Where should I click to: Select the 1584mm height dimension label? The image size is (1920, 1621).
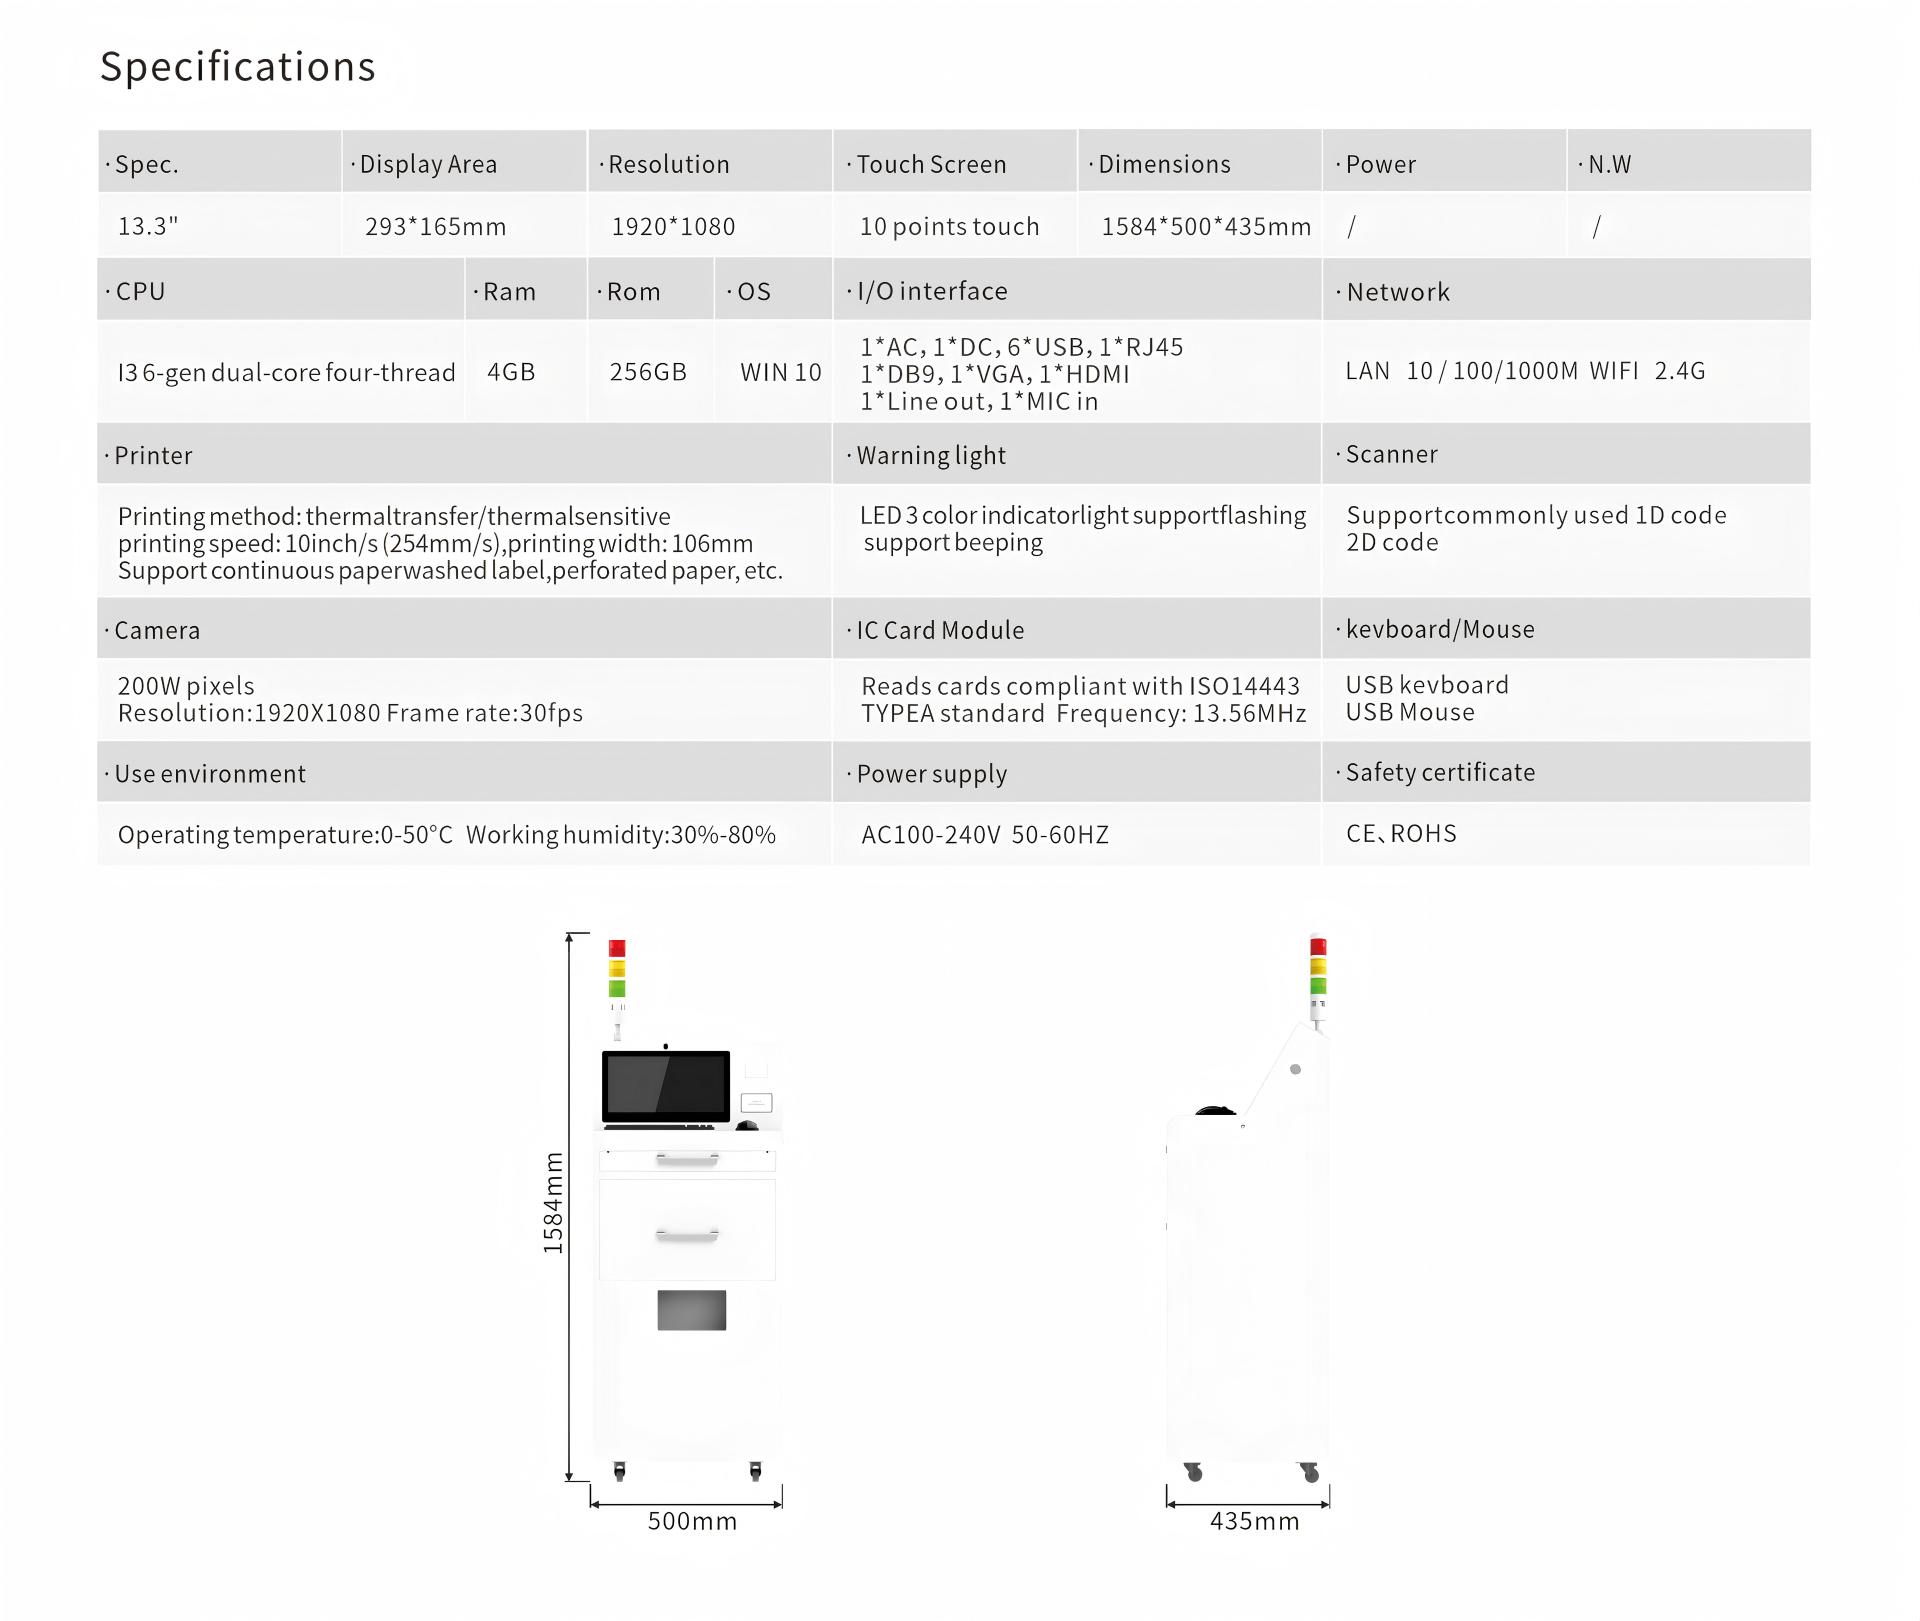tap(553, 1204)
